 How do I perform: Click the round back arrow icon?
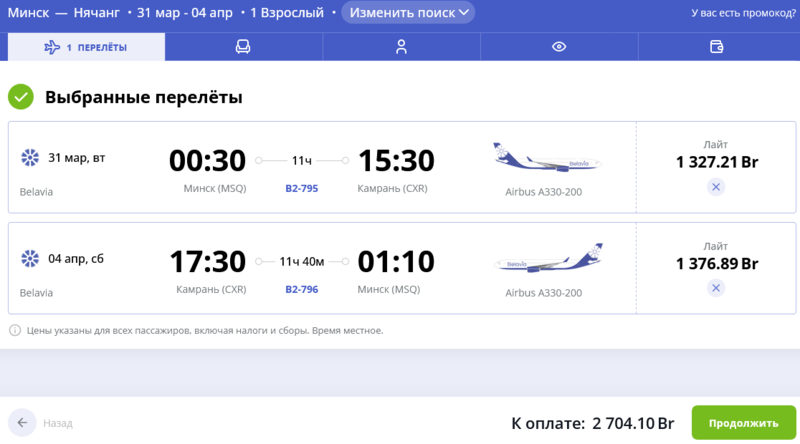point(21,423)
